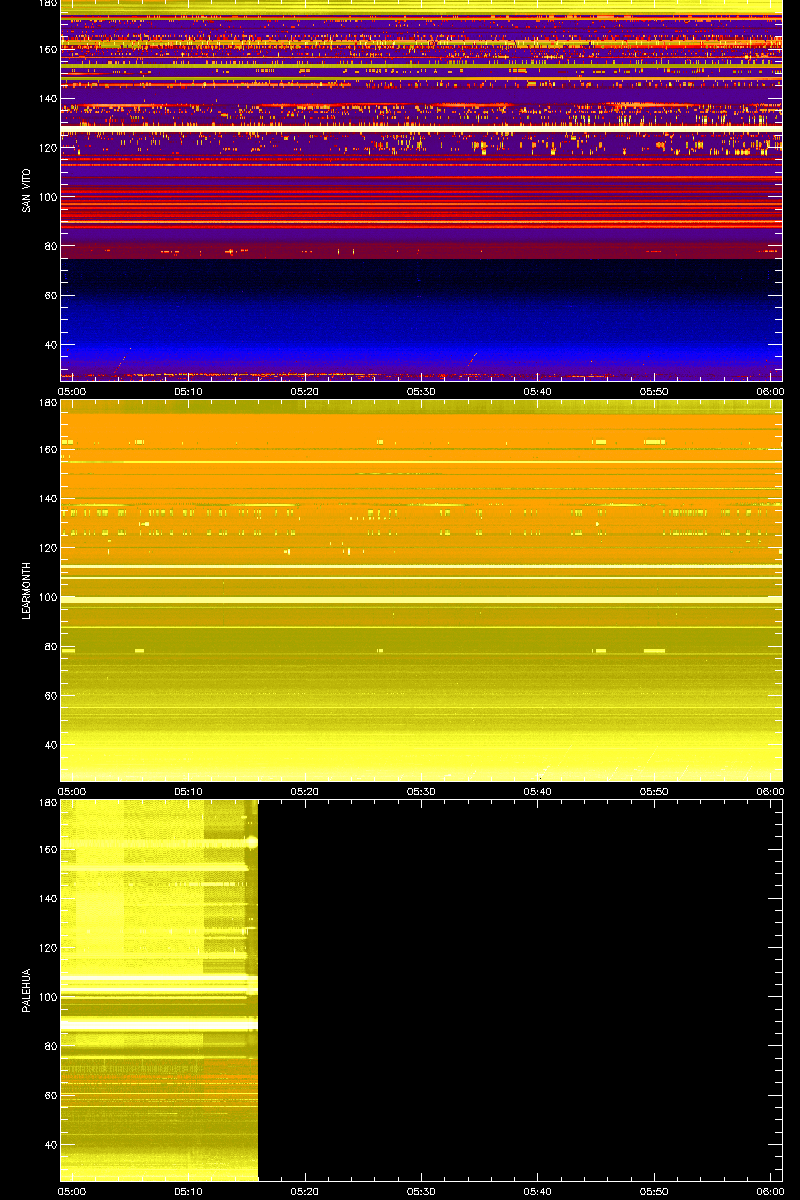Image resolution: width=800 pixels, height=1200 pixels.
Task: Select the 05:50 tick under San Vito panel
Action: coord(654,391)
